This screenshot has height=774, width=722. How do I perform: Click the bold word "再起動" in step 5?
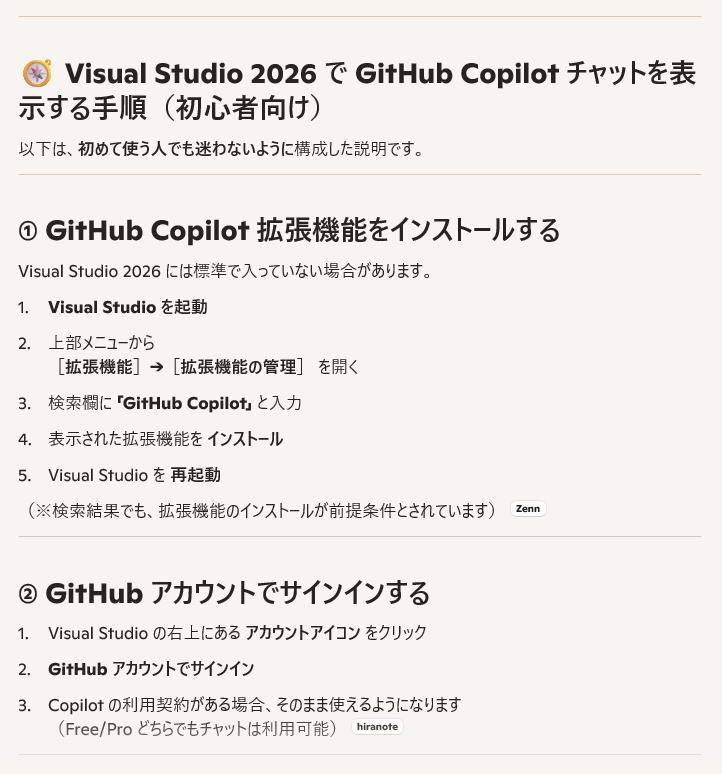195,475
